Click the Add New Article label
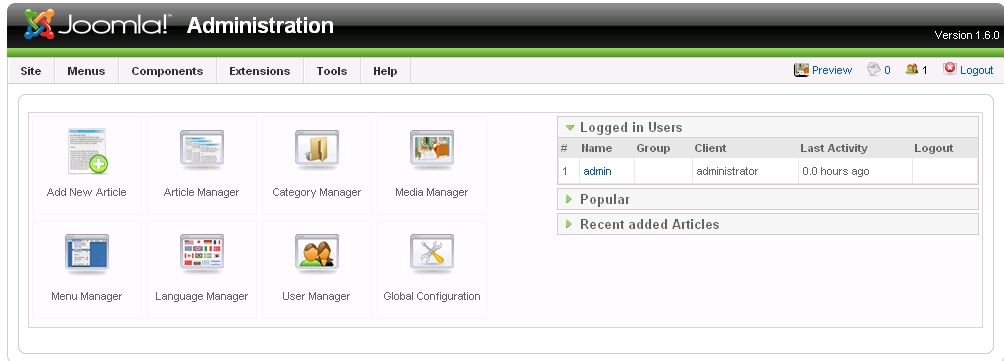The width and height of the screenshot is (1004, 361). [86, 192]
